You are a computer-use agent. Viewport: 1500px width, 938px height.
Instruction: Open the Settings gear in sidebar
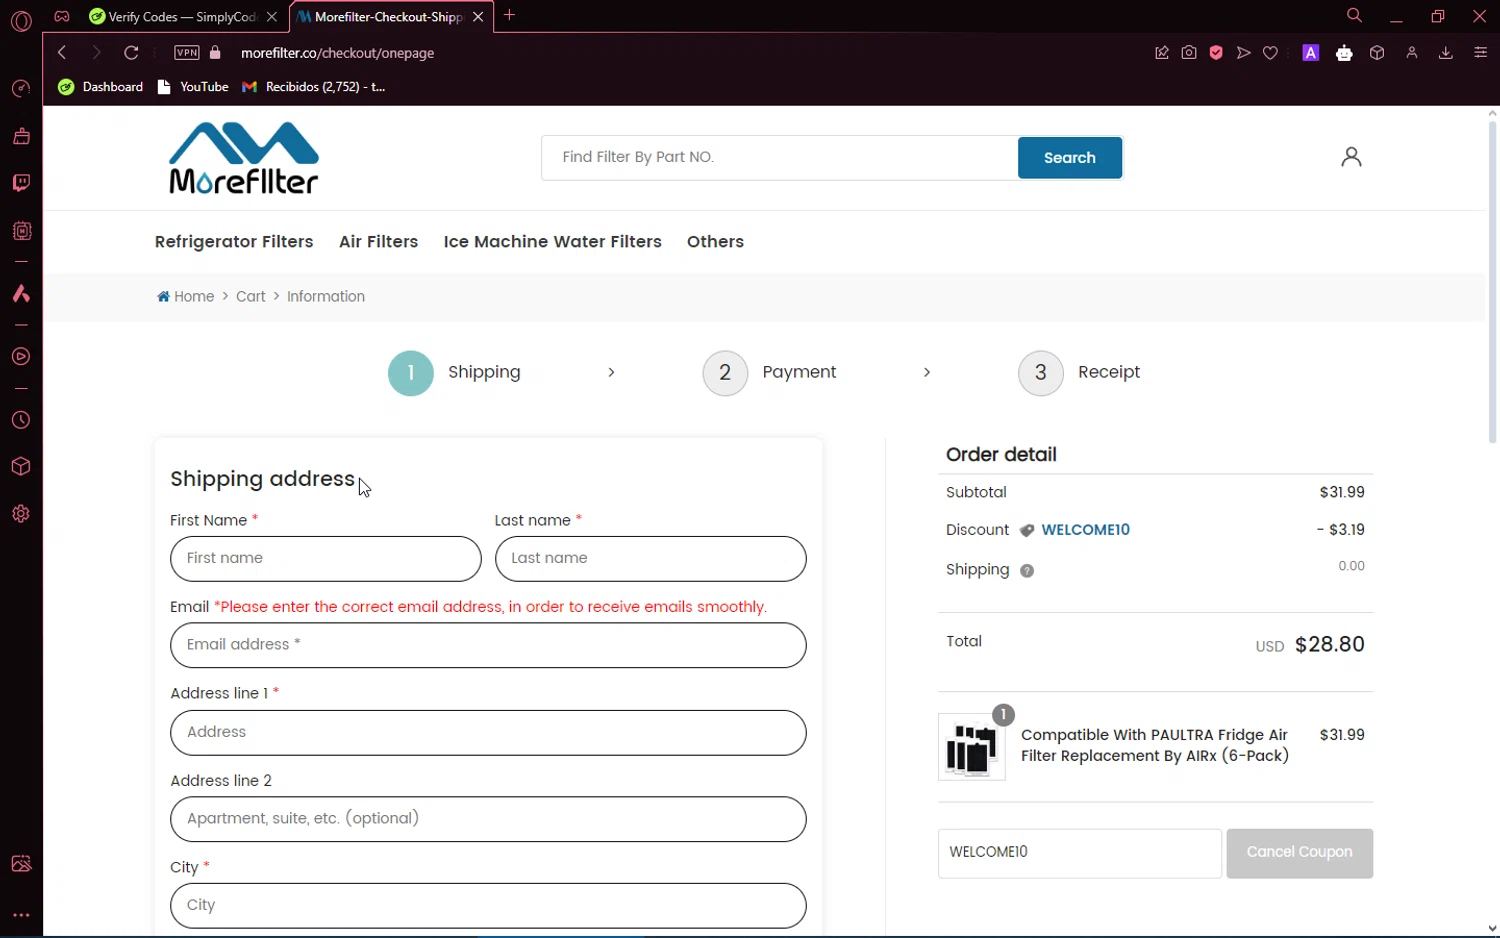(x=21, y=514)
